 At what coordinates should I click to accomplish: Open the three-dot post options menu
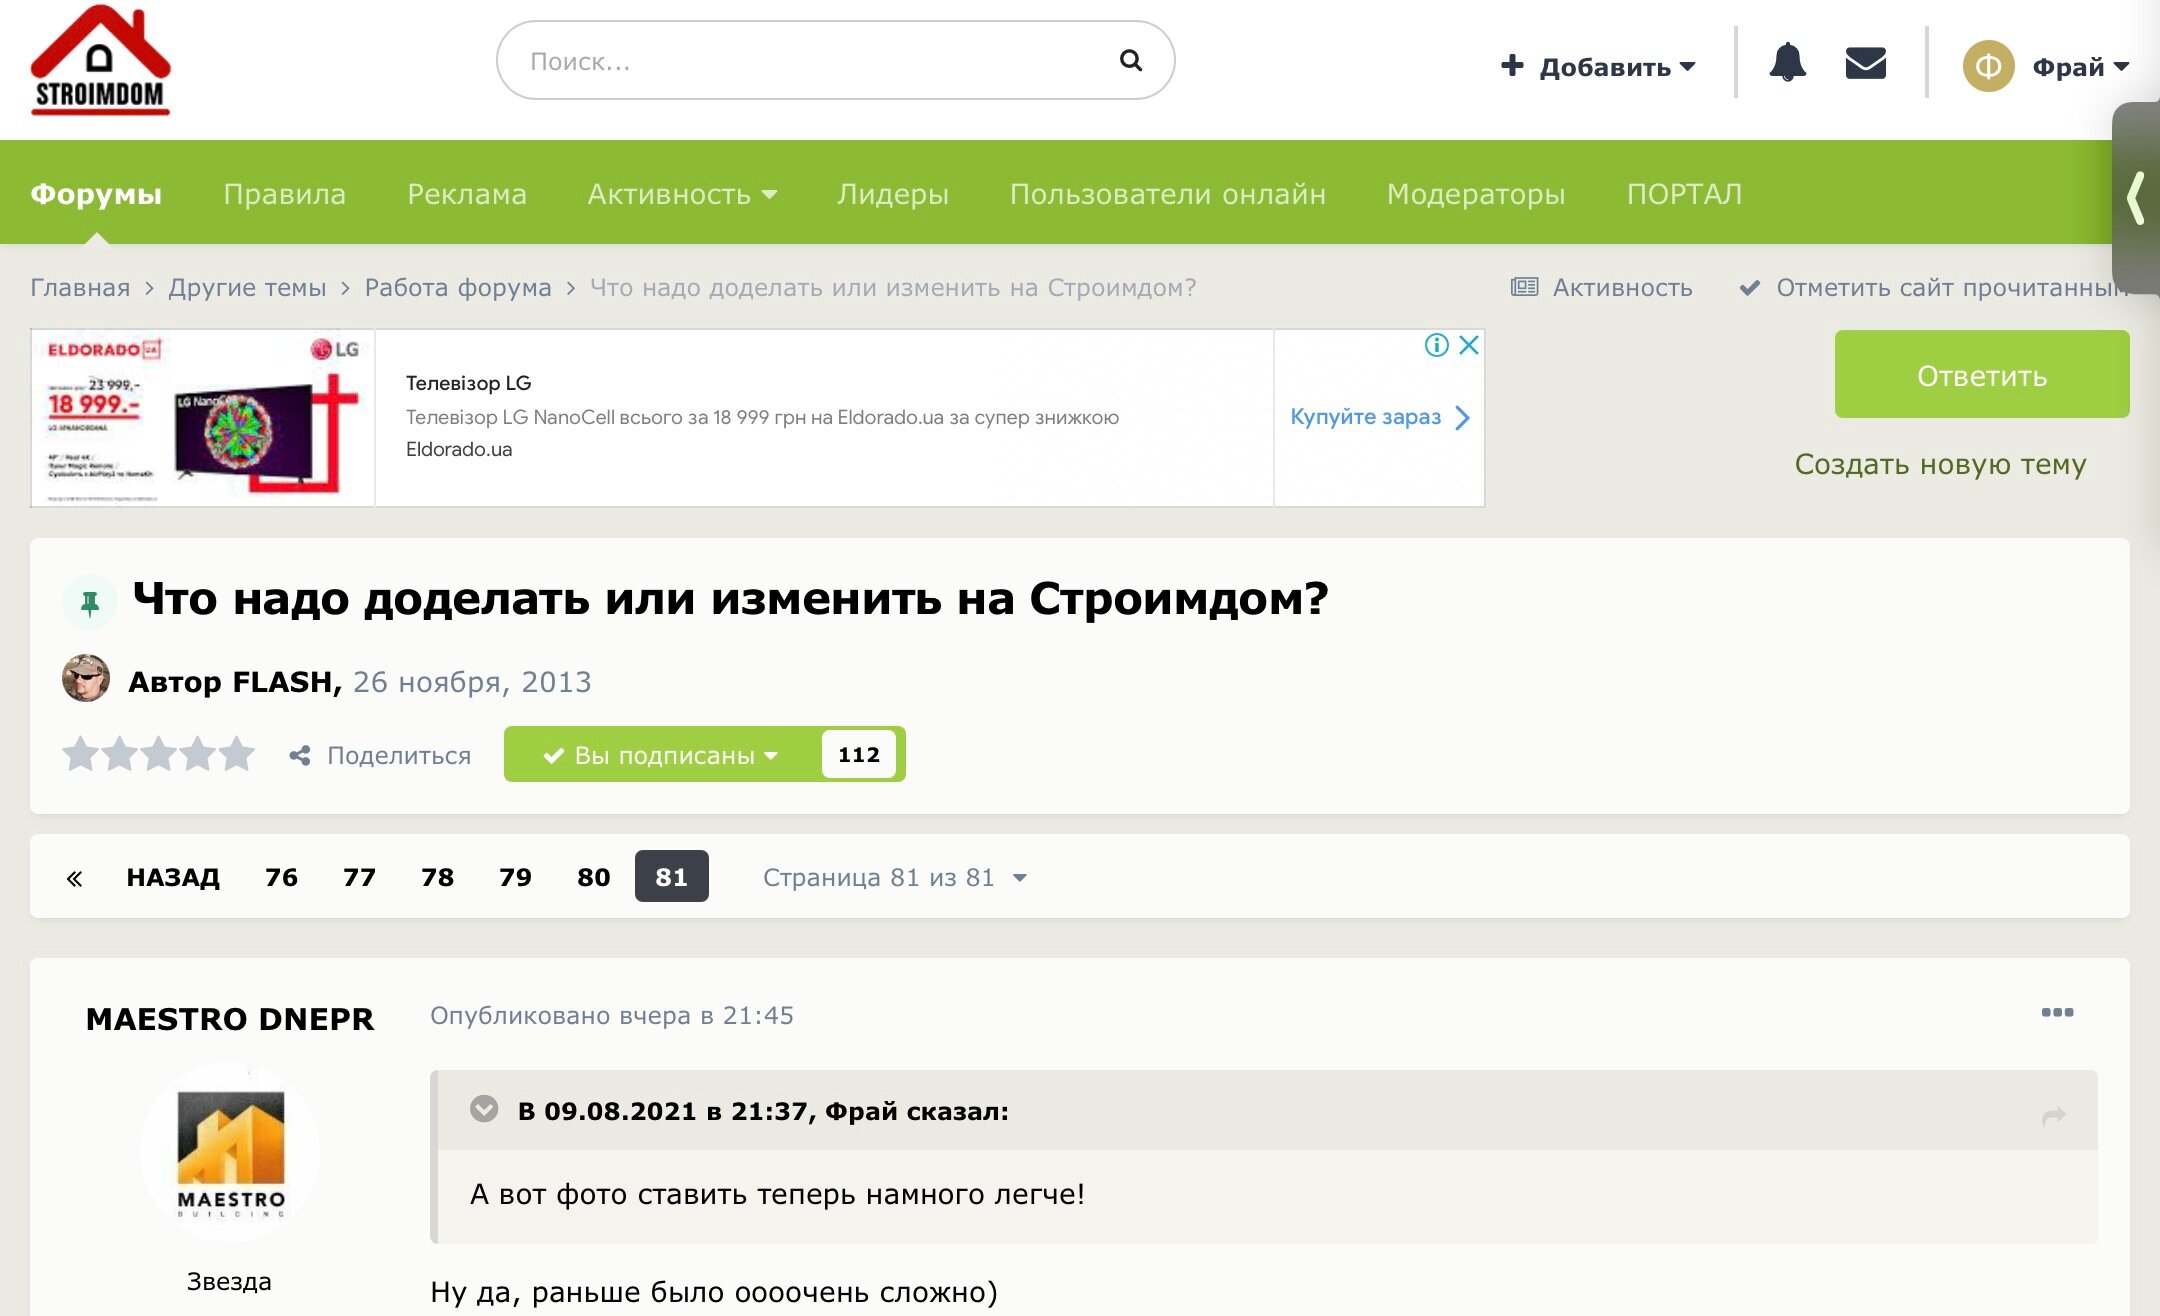[x=2057, y=1013]
